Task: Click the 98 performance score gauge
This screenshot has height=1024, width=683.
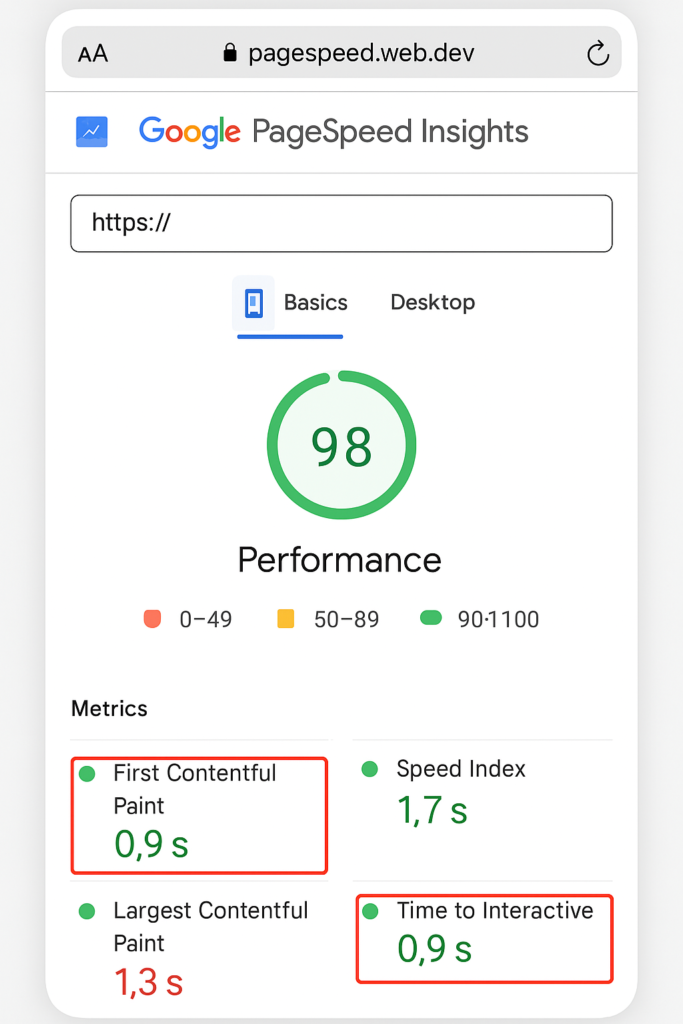Action: [x=342, y=445]
